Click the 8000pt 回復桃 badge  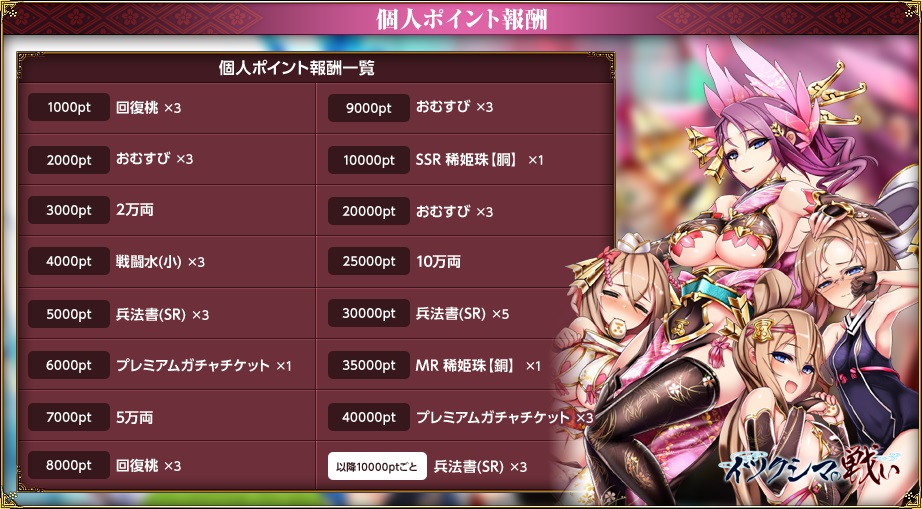pos(69,465)
